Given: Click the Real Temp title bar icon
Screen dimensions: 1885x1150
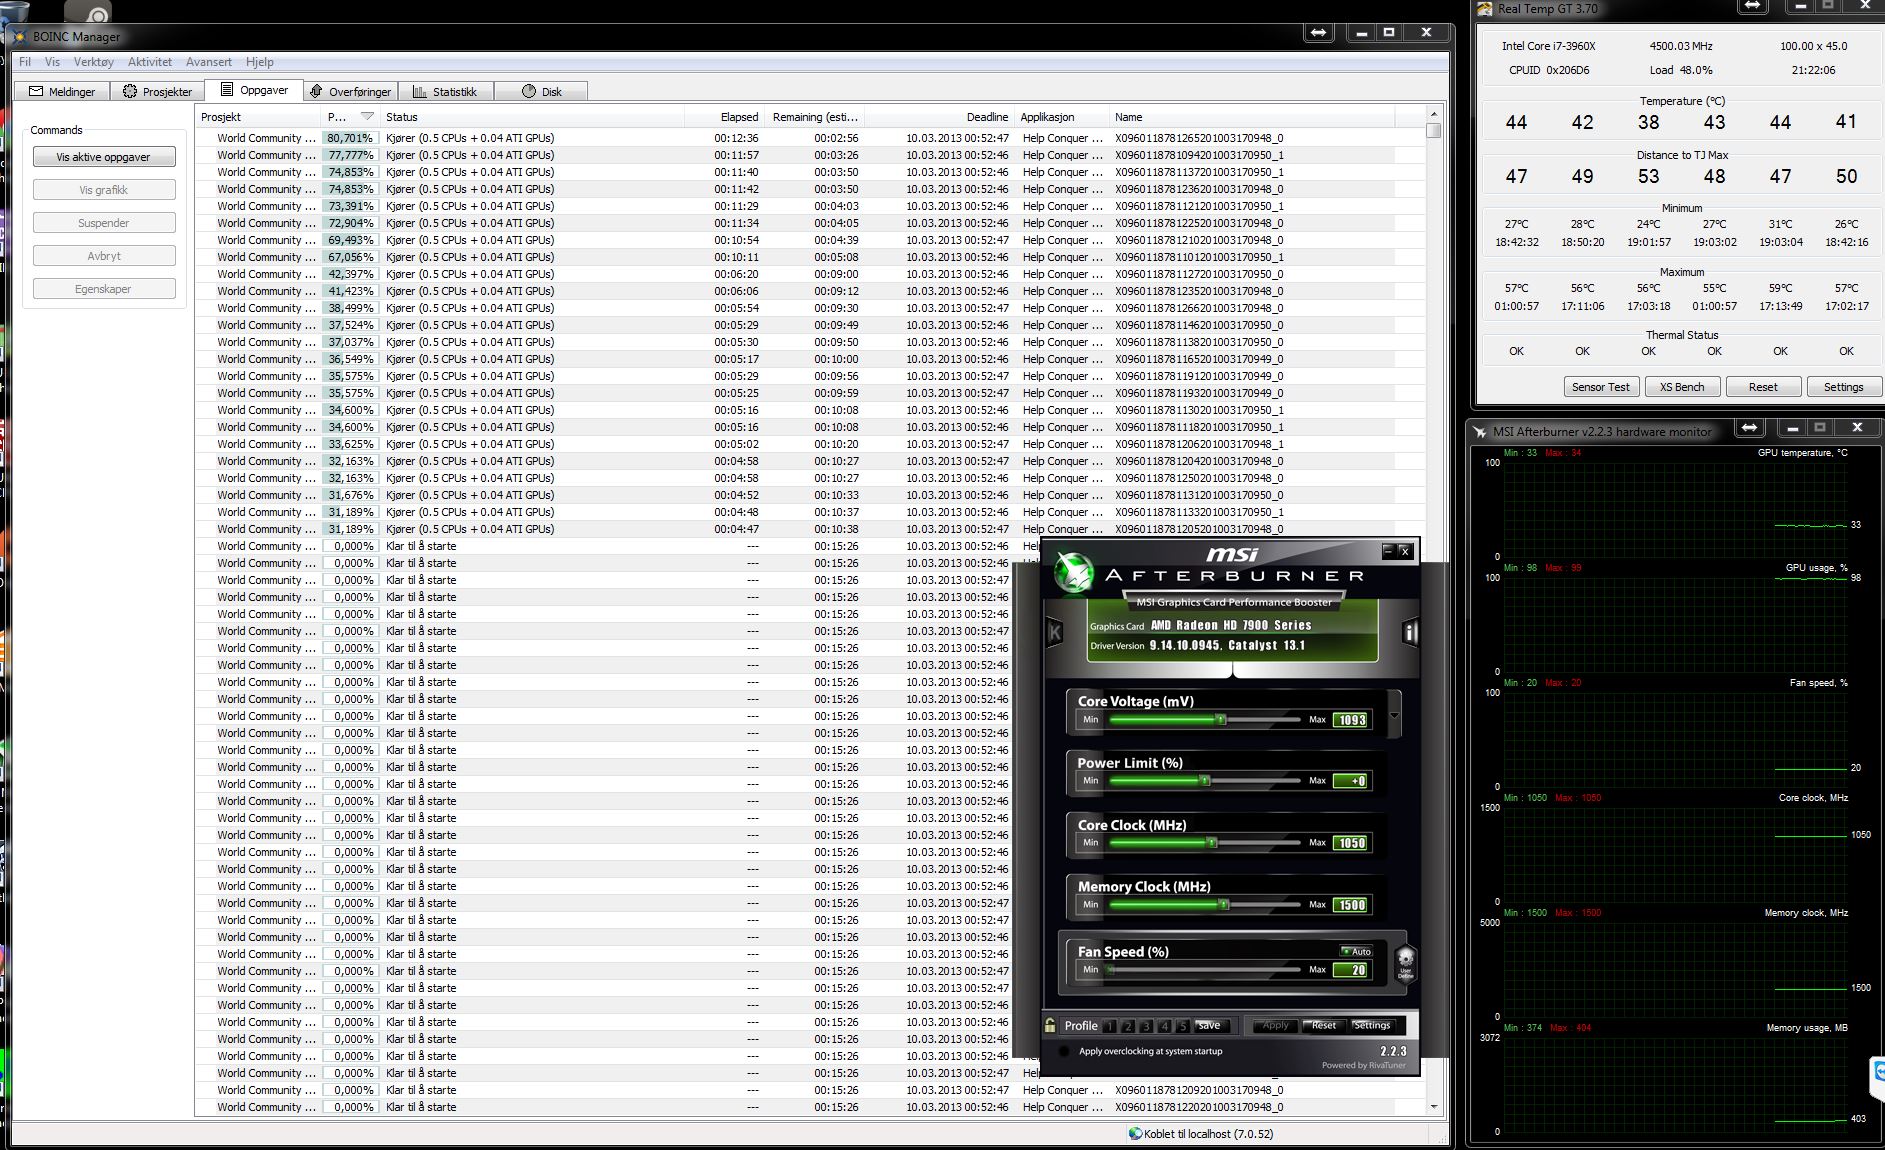Looking at the screenshot, I should [1485, 9].
